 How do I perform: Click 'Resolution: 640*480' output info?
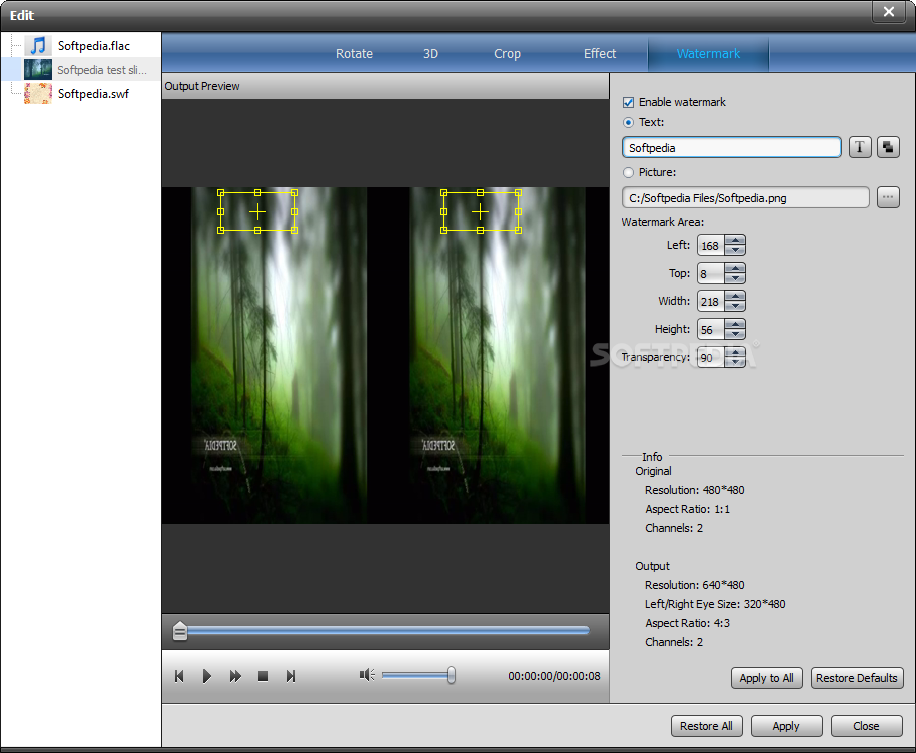click(695, 585)
